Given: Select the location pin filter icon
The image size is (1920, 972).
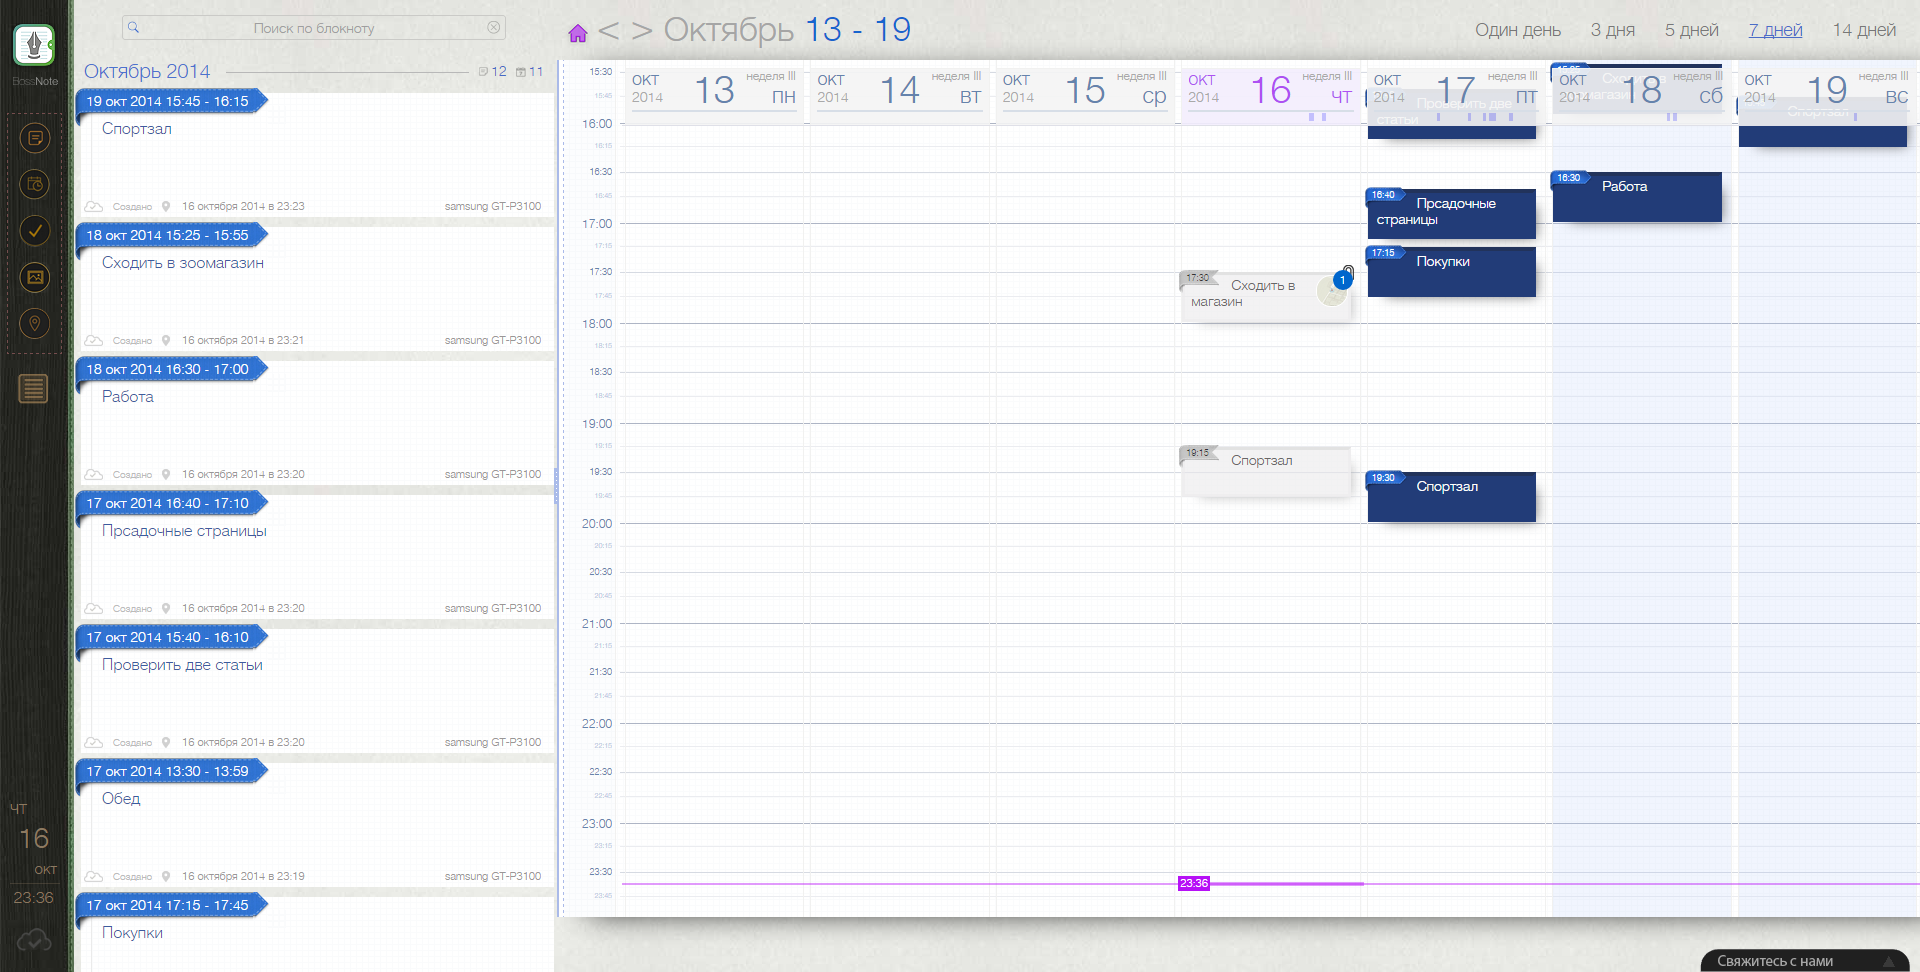Looking at the screenshot, I should (35, 324).
